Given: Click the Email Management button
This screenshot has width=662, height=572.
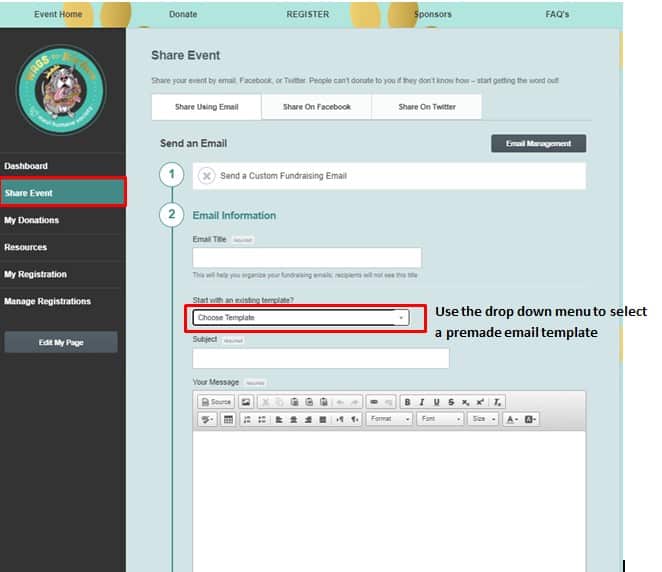Looking at the screenshot, I should point(538,144).
